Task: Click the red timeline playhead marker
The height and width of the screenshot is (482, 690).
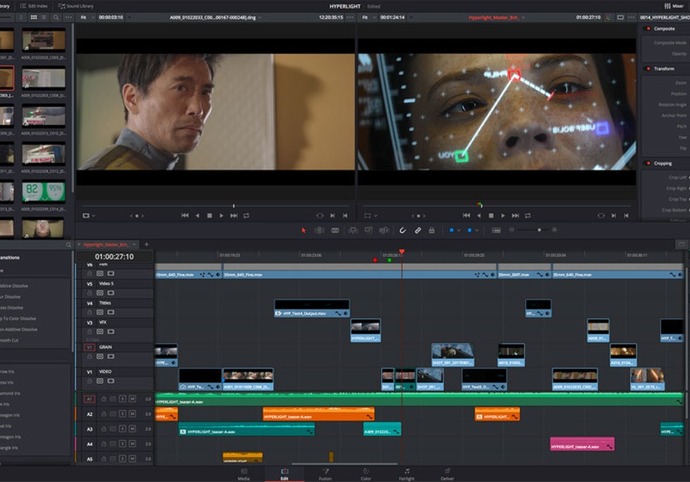Action: pos(401,252)
